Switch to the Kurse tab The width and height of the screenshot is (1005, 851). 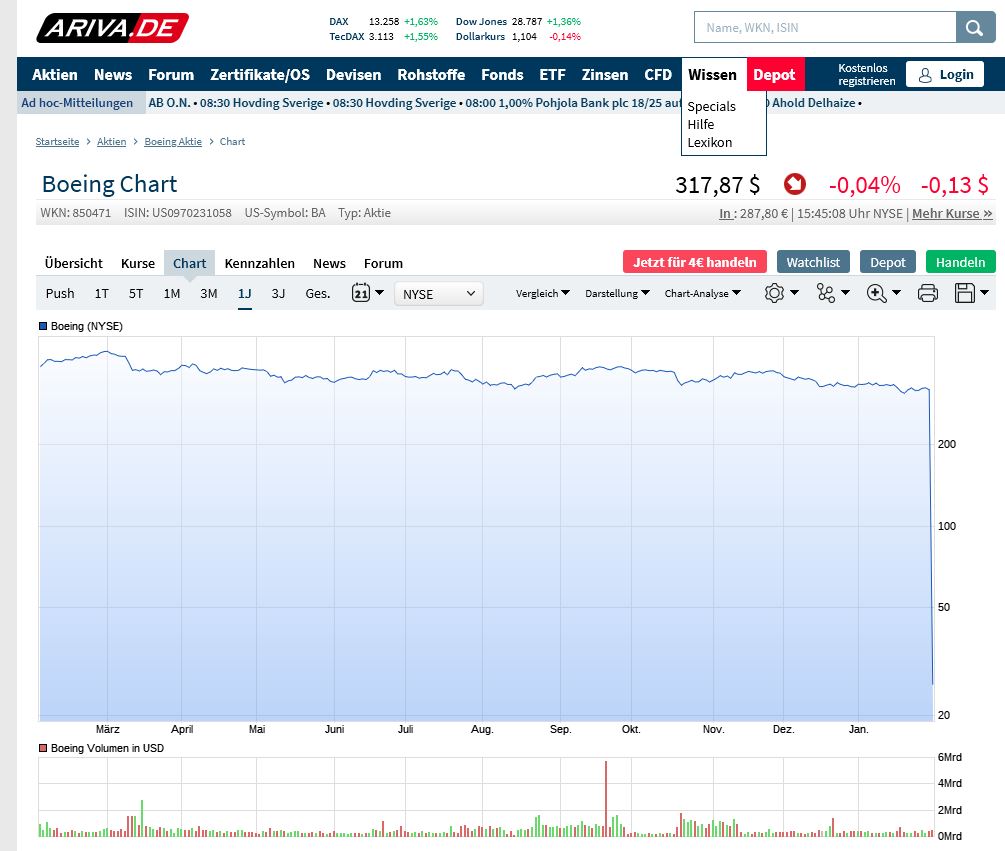point(138,263)
